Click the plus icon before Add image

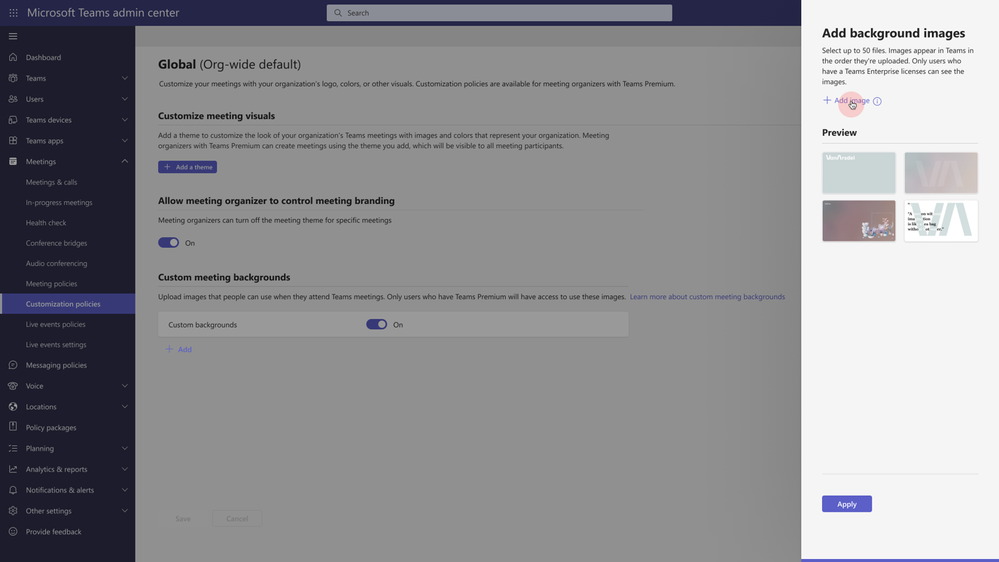[x=827, y=100]
